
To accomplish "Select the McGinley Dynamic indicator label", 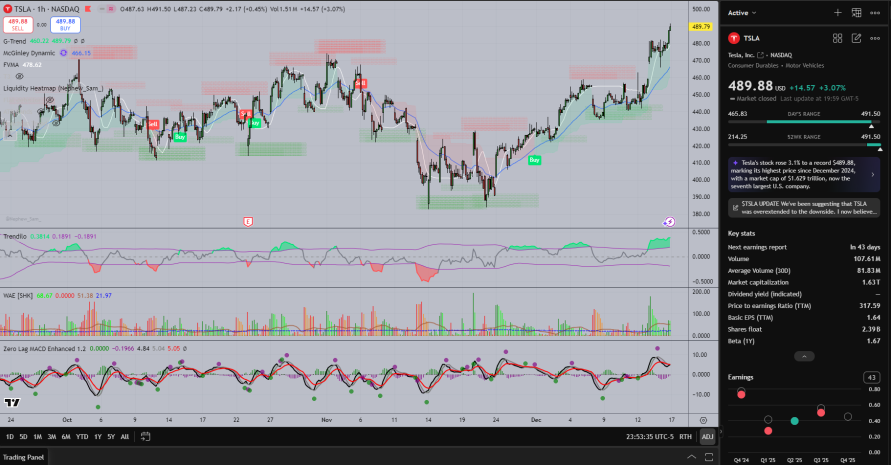I will (29, 53).
